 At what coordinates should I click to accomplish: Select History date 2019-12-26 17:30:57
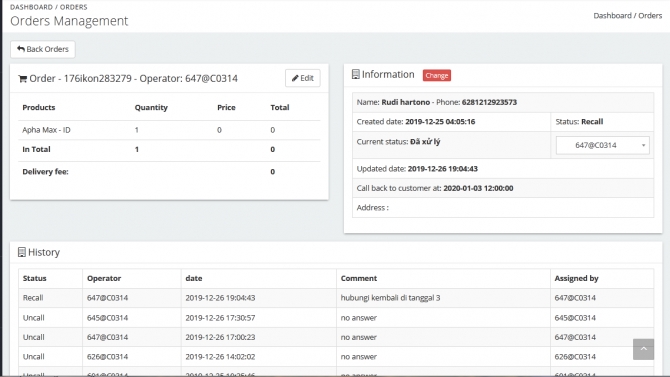220,318
